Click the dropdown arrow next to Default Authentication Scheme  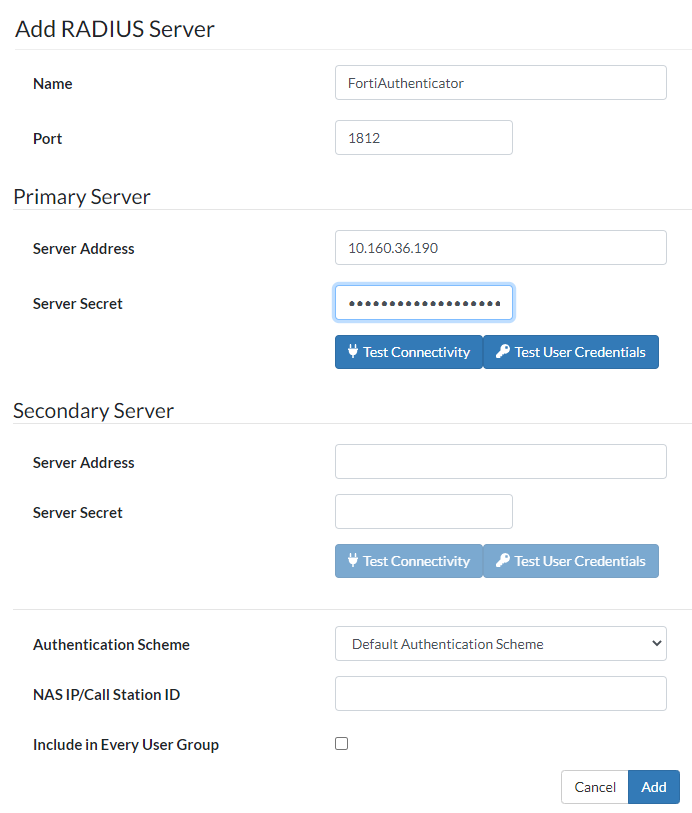(x=655, y=643)
